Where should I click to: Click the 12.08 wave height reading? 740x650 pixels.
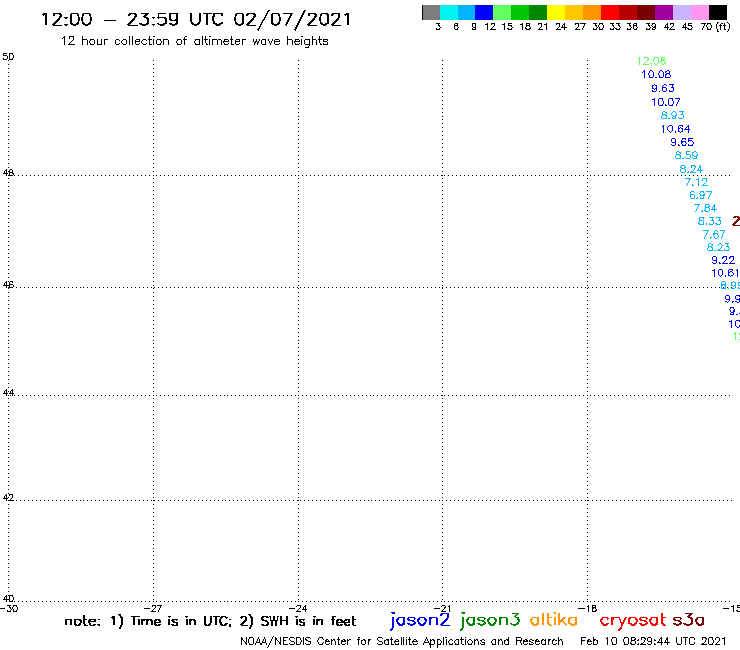point(651,61)
